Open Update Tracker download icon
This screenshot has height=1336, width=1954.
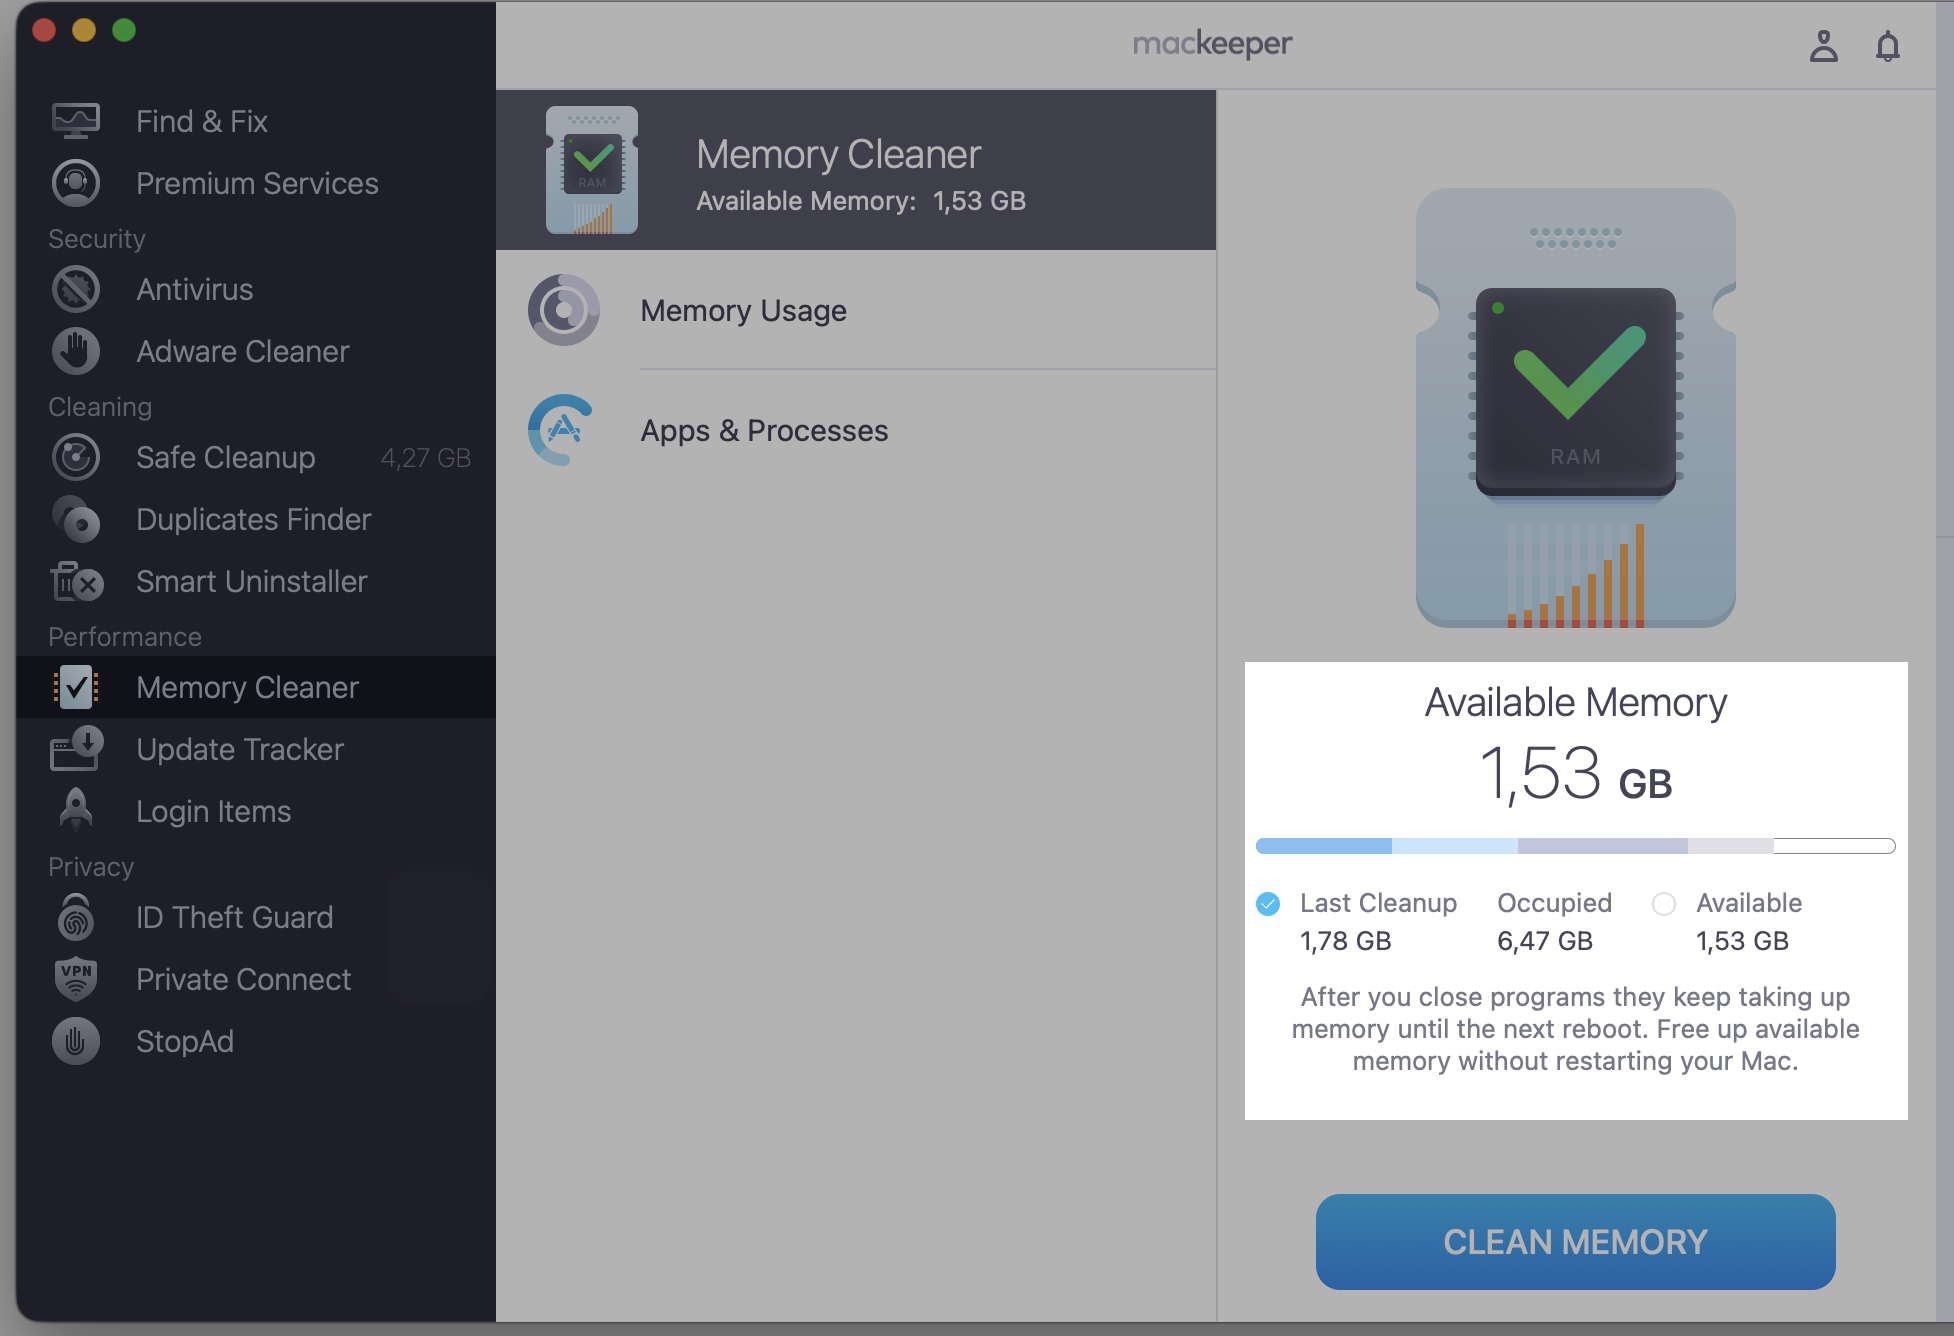(x=76, y=749)
